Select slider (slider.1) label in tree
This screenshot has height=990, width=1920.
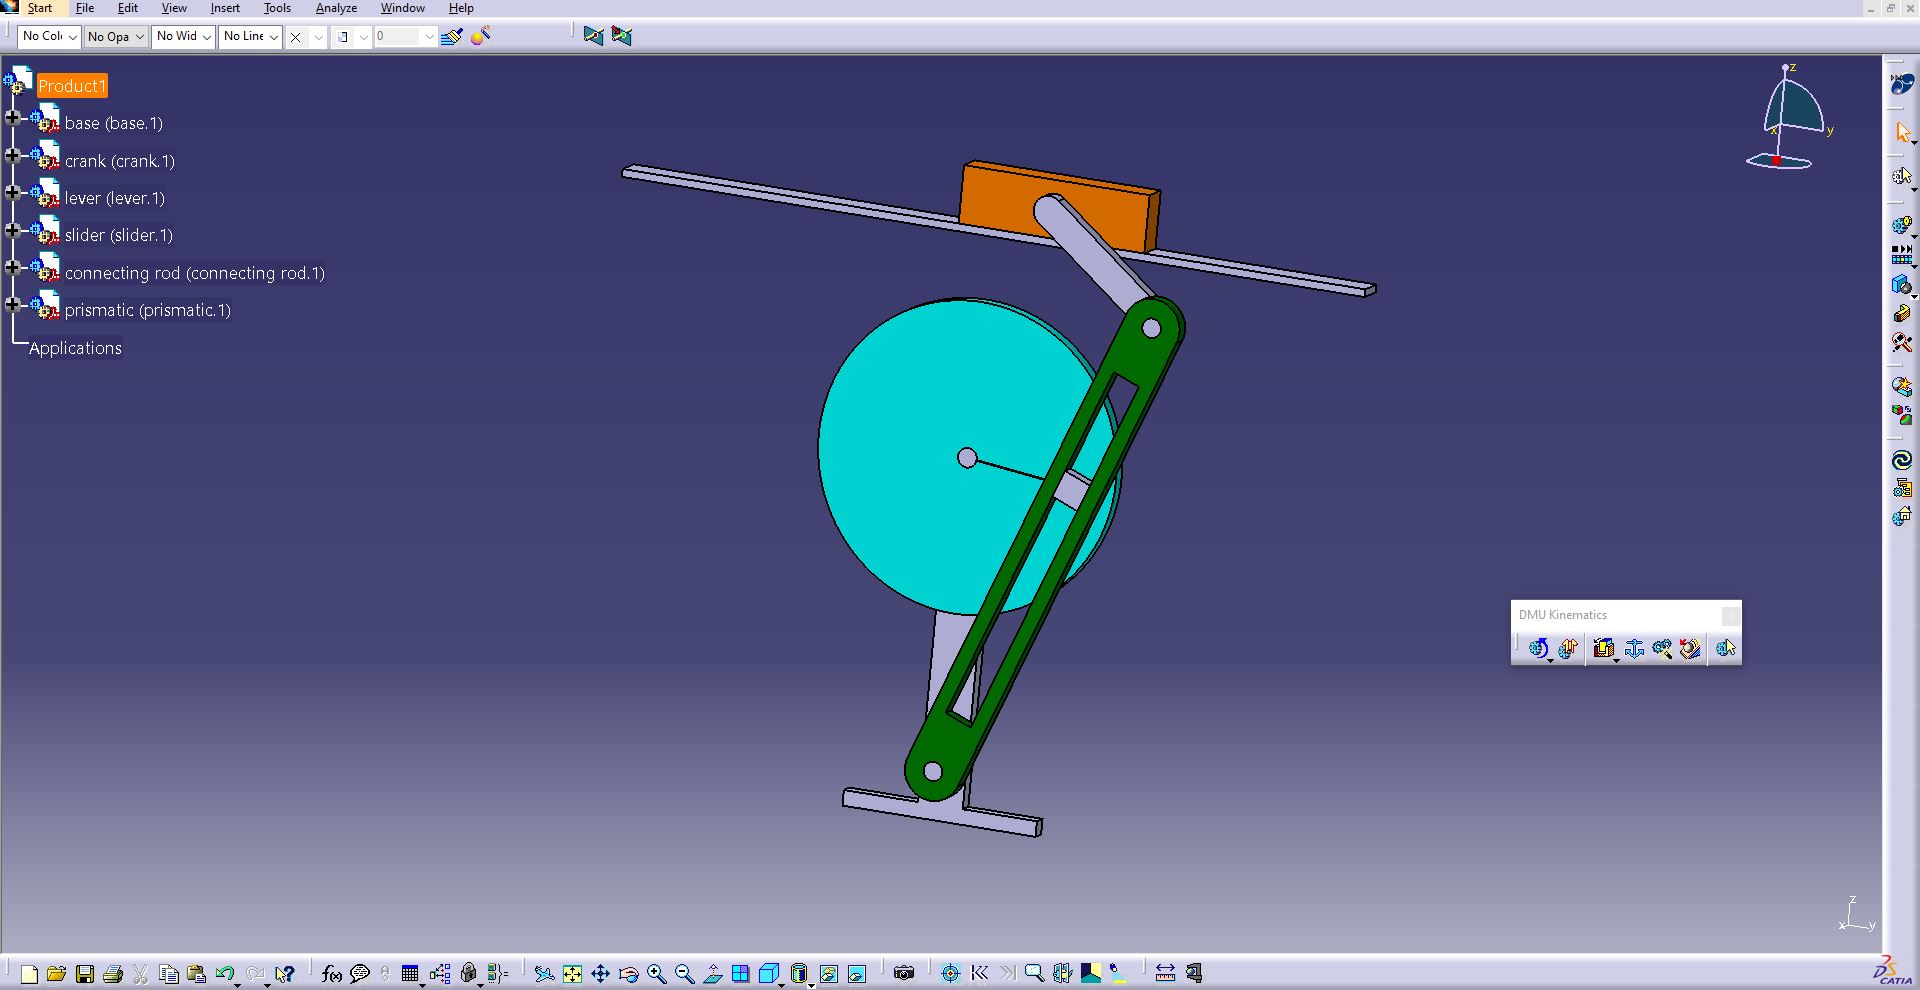119,235
